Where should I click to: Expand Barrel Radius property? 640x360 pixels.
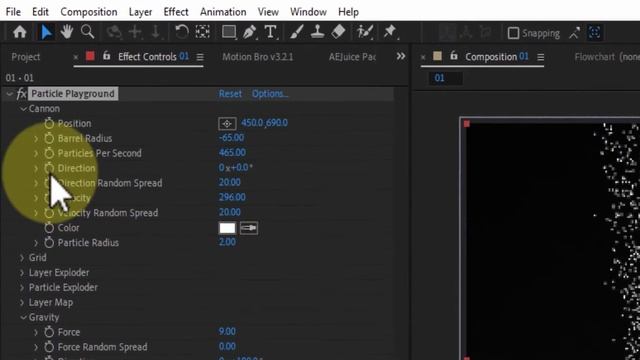(36, 139)
